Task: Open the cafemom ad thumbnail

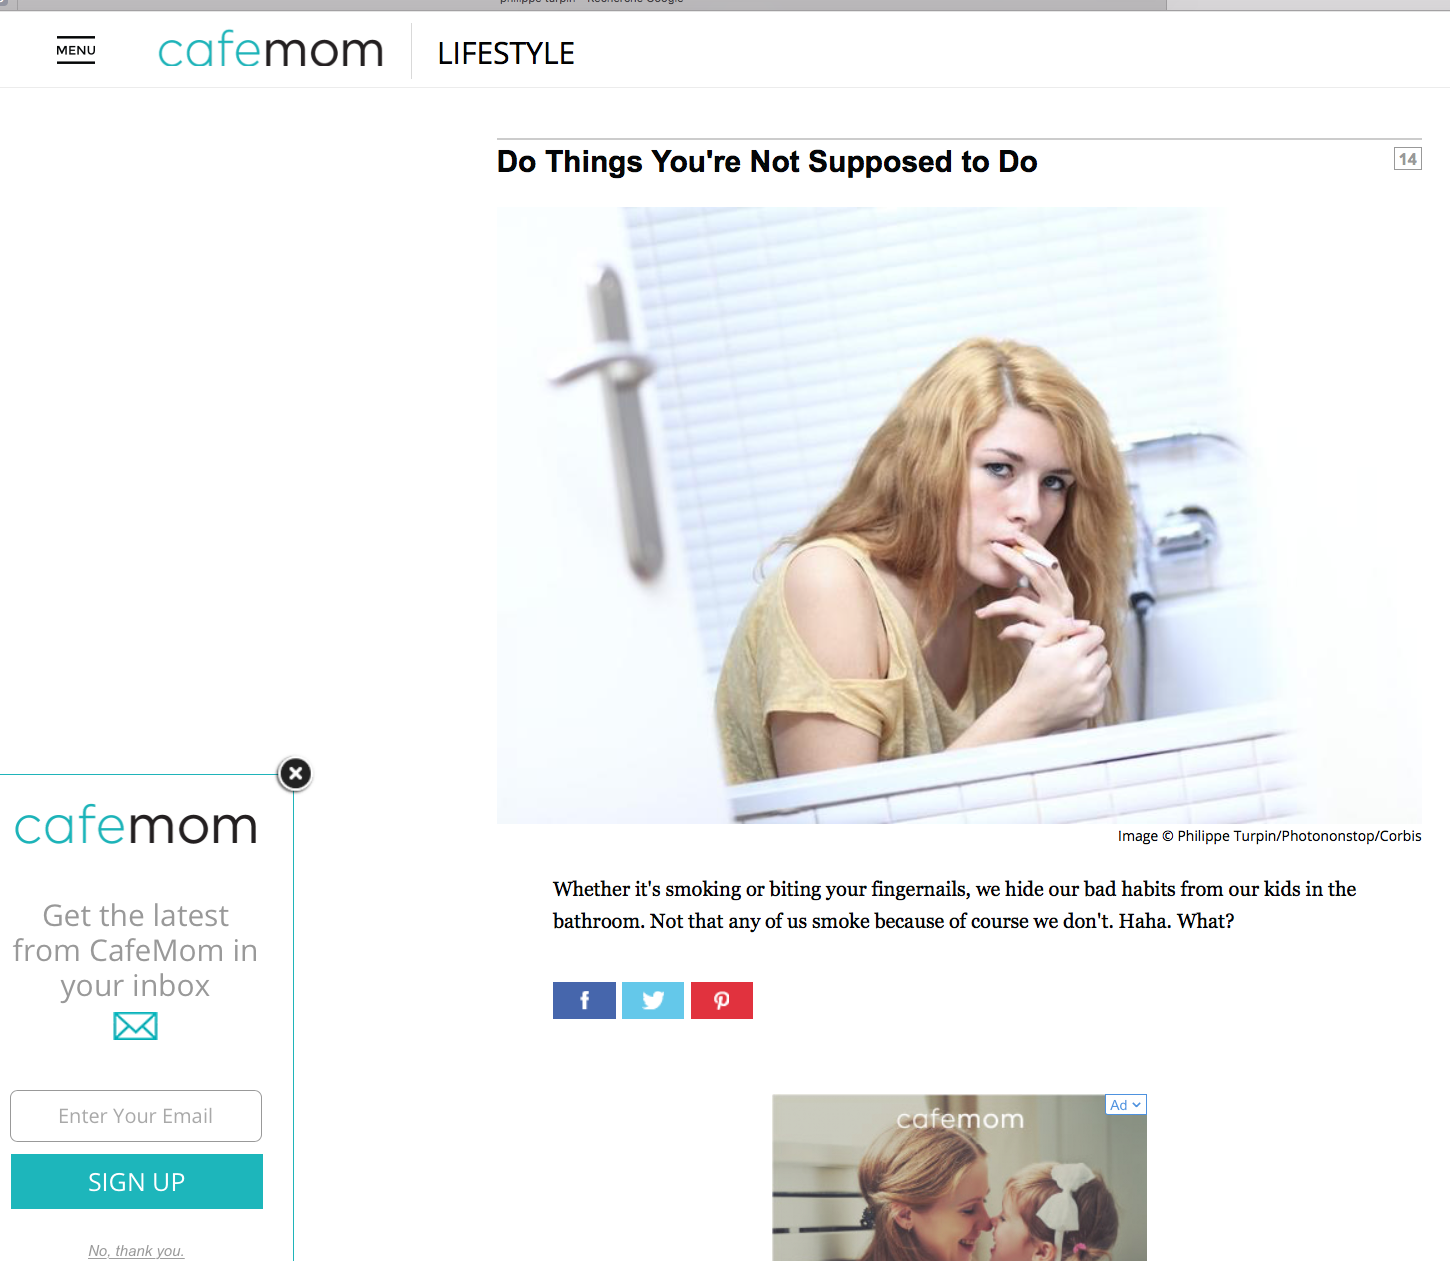Action: pos(959,1178)
